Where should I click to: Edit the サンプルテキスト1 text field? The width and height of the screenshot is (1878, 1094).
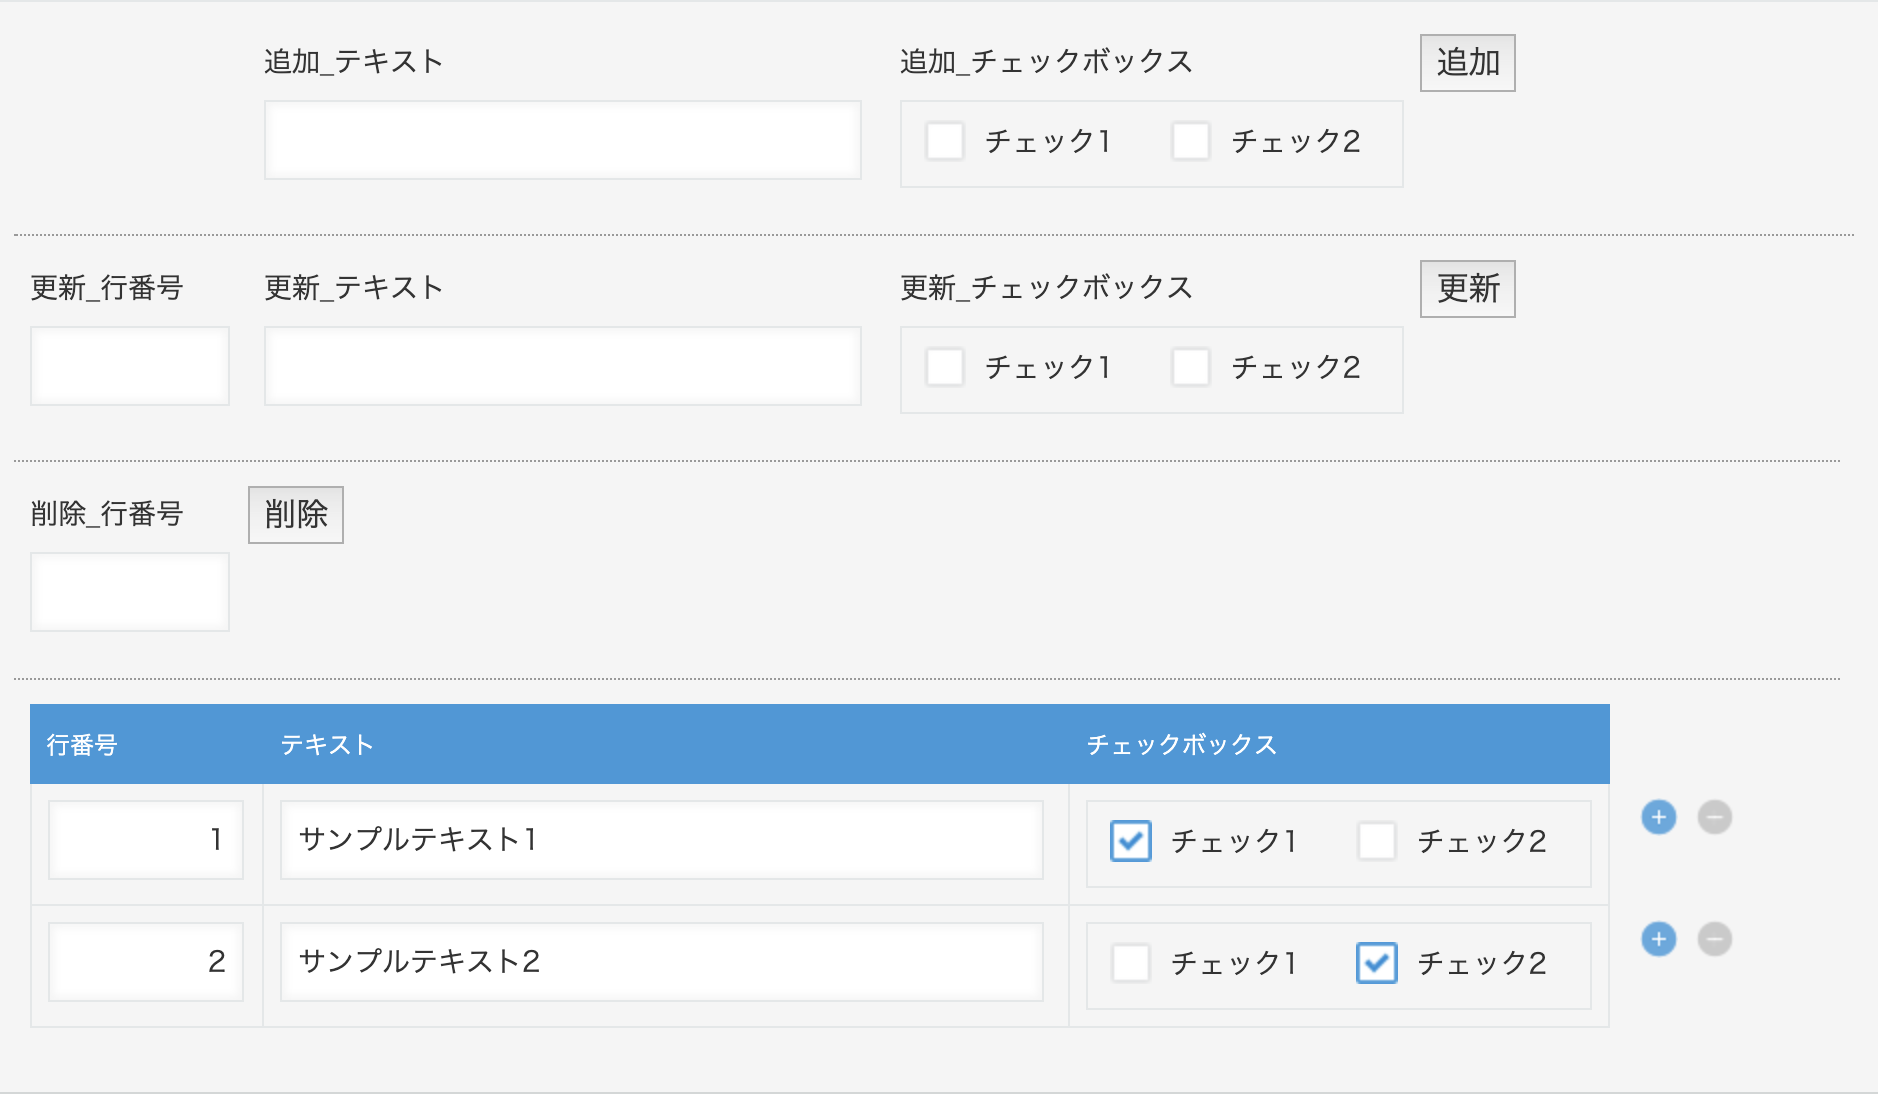pos(662,840)
